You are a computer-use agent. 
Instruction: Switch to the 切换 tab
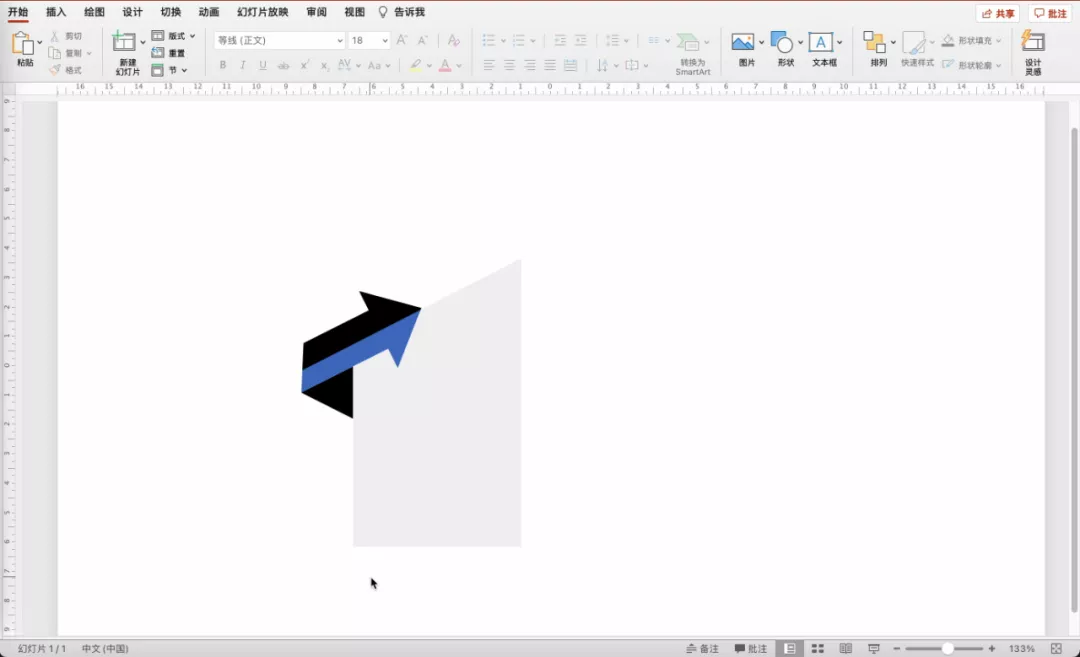171,12
